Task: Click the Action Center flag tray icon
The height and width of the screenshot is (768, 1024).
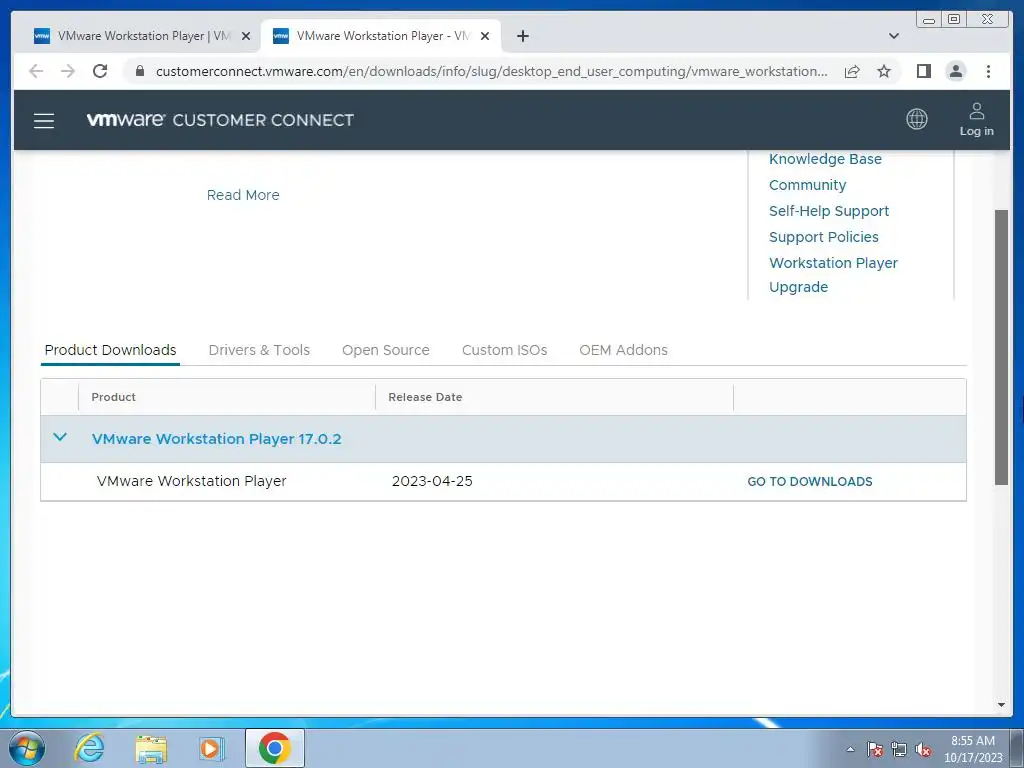Action: pyautogui.click(x=874, y=750)
